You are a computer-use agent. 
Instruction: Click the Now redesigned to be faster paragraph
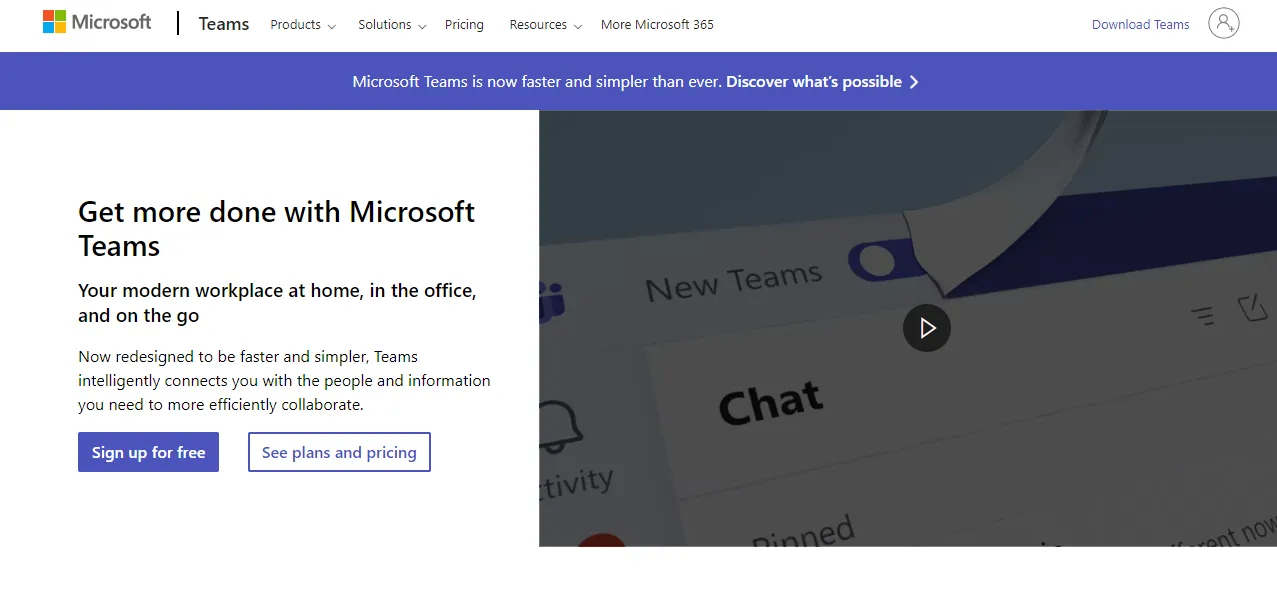pos(284,381)
